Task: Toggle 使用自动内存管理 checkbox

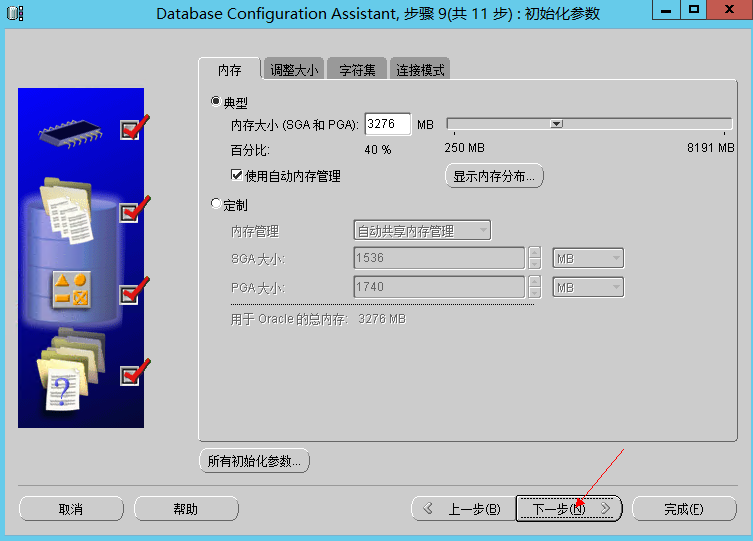Action: coord(237,176)
